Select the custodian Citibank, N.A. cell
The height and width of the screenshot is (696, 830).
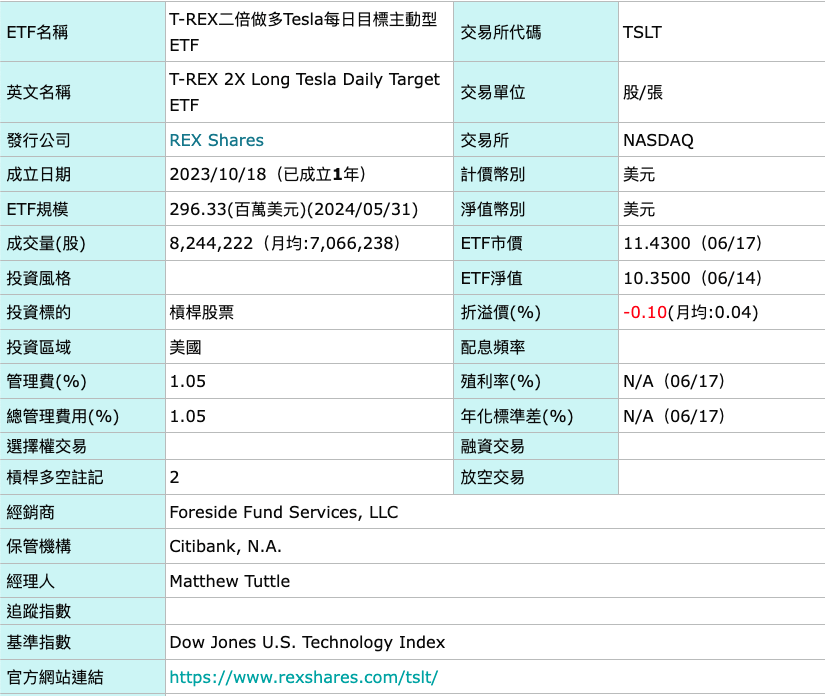pyautogui.click(x=229, y=546)
